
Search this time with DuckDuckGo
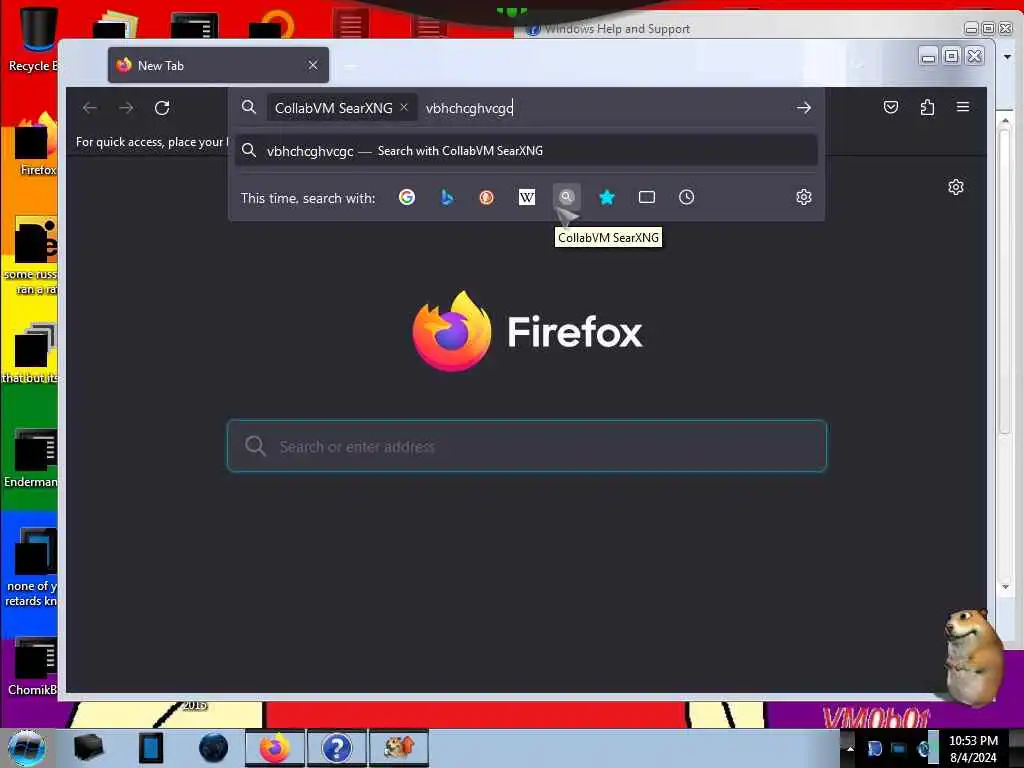coord(487,197)
